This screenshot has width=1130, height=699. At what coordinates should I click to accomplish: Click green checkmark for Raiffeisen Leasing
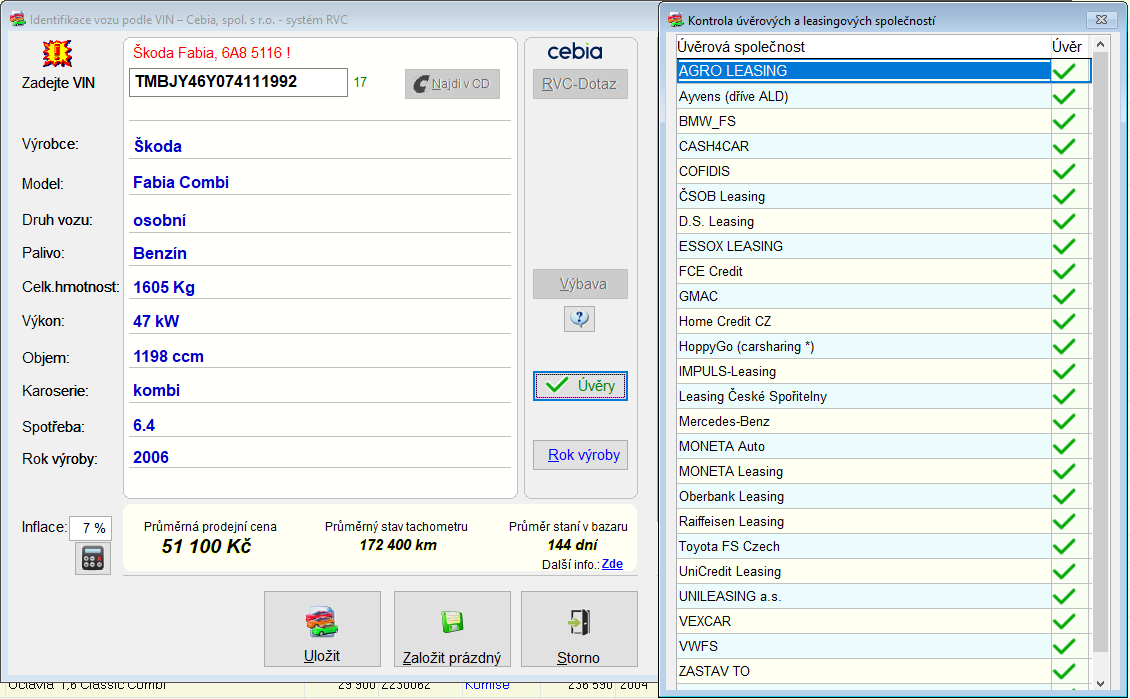coord(1064,521)
